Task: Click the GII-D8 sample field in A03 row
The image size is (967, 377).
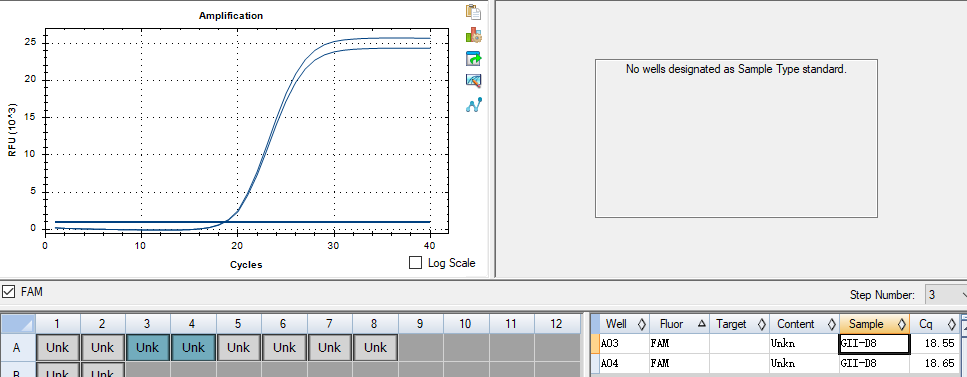Action: pos(874,344)
